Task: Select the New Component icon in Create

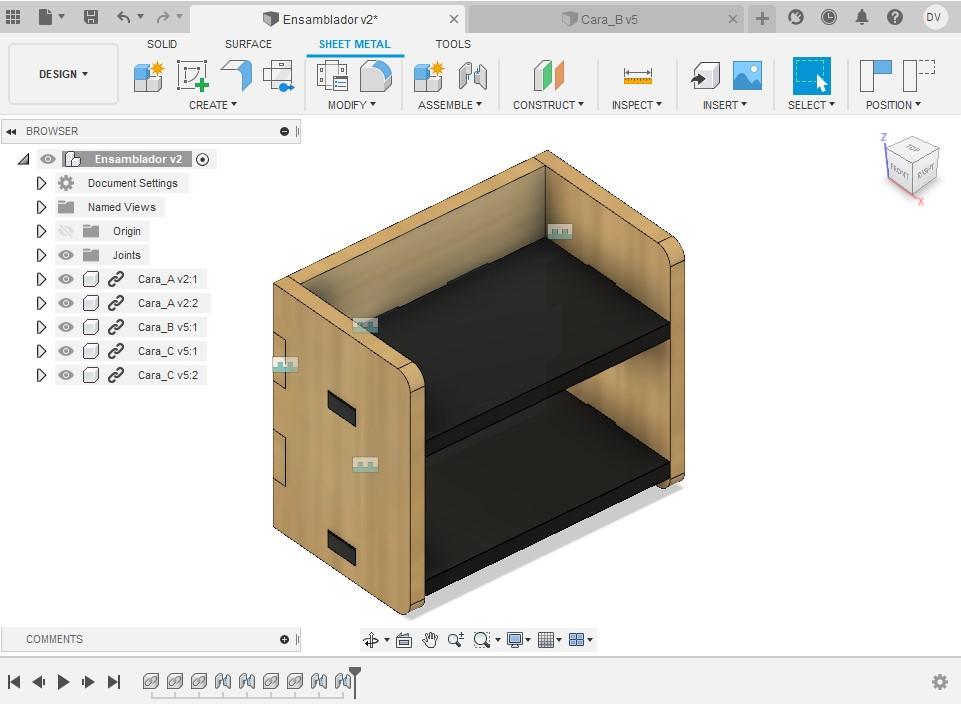Action: click(149, 76)
